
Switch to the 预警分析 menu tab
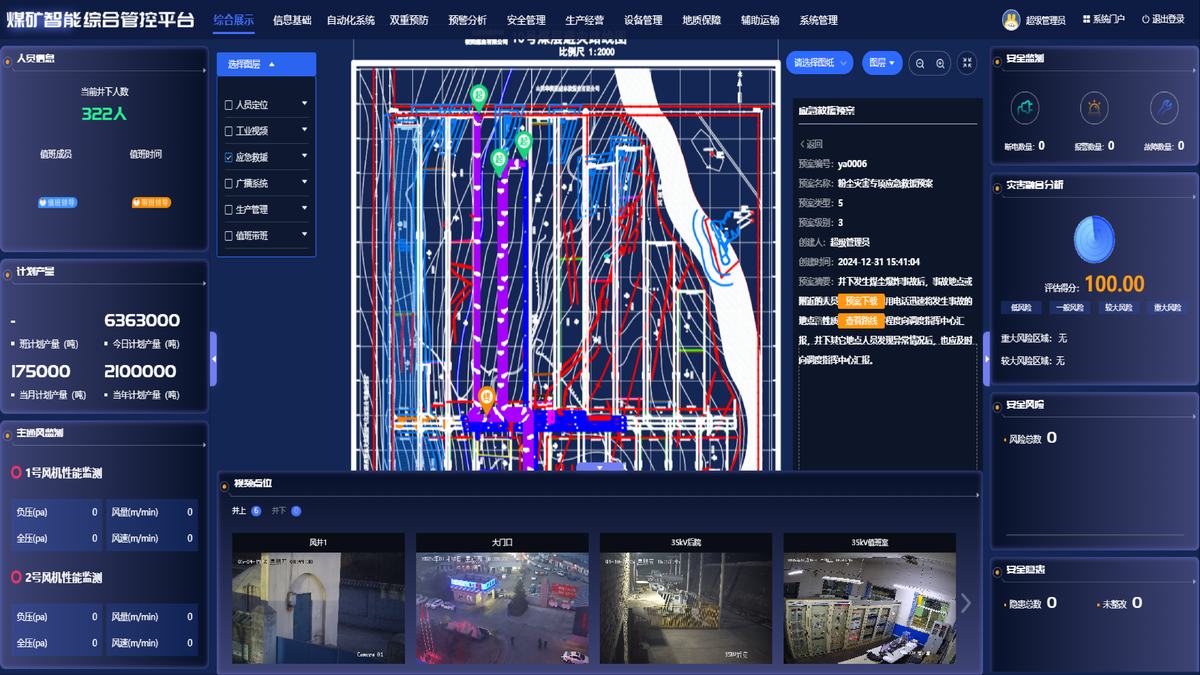pyautogui.click(x=468, y=20)
